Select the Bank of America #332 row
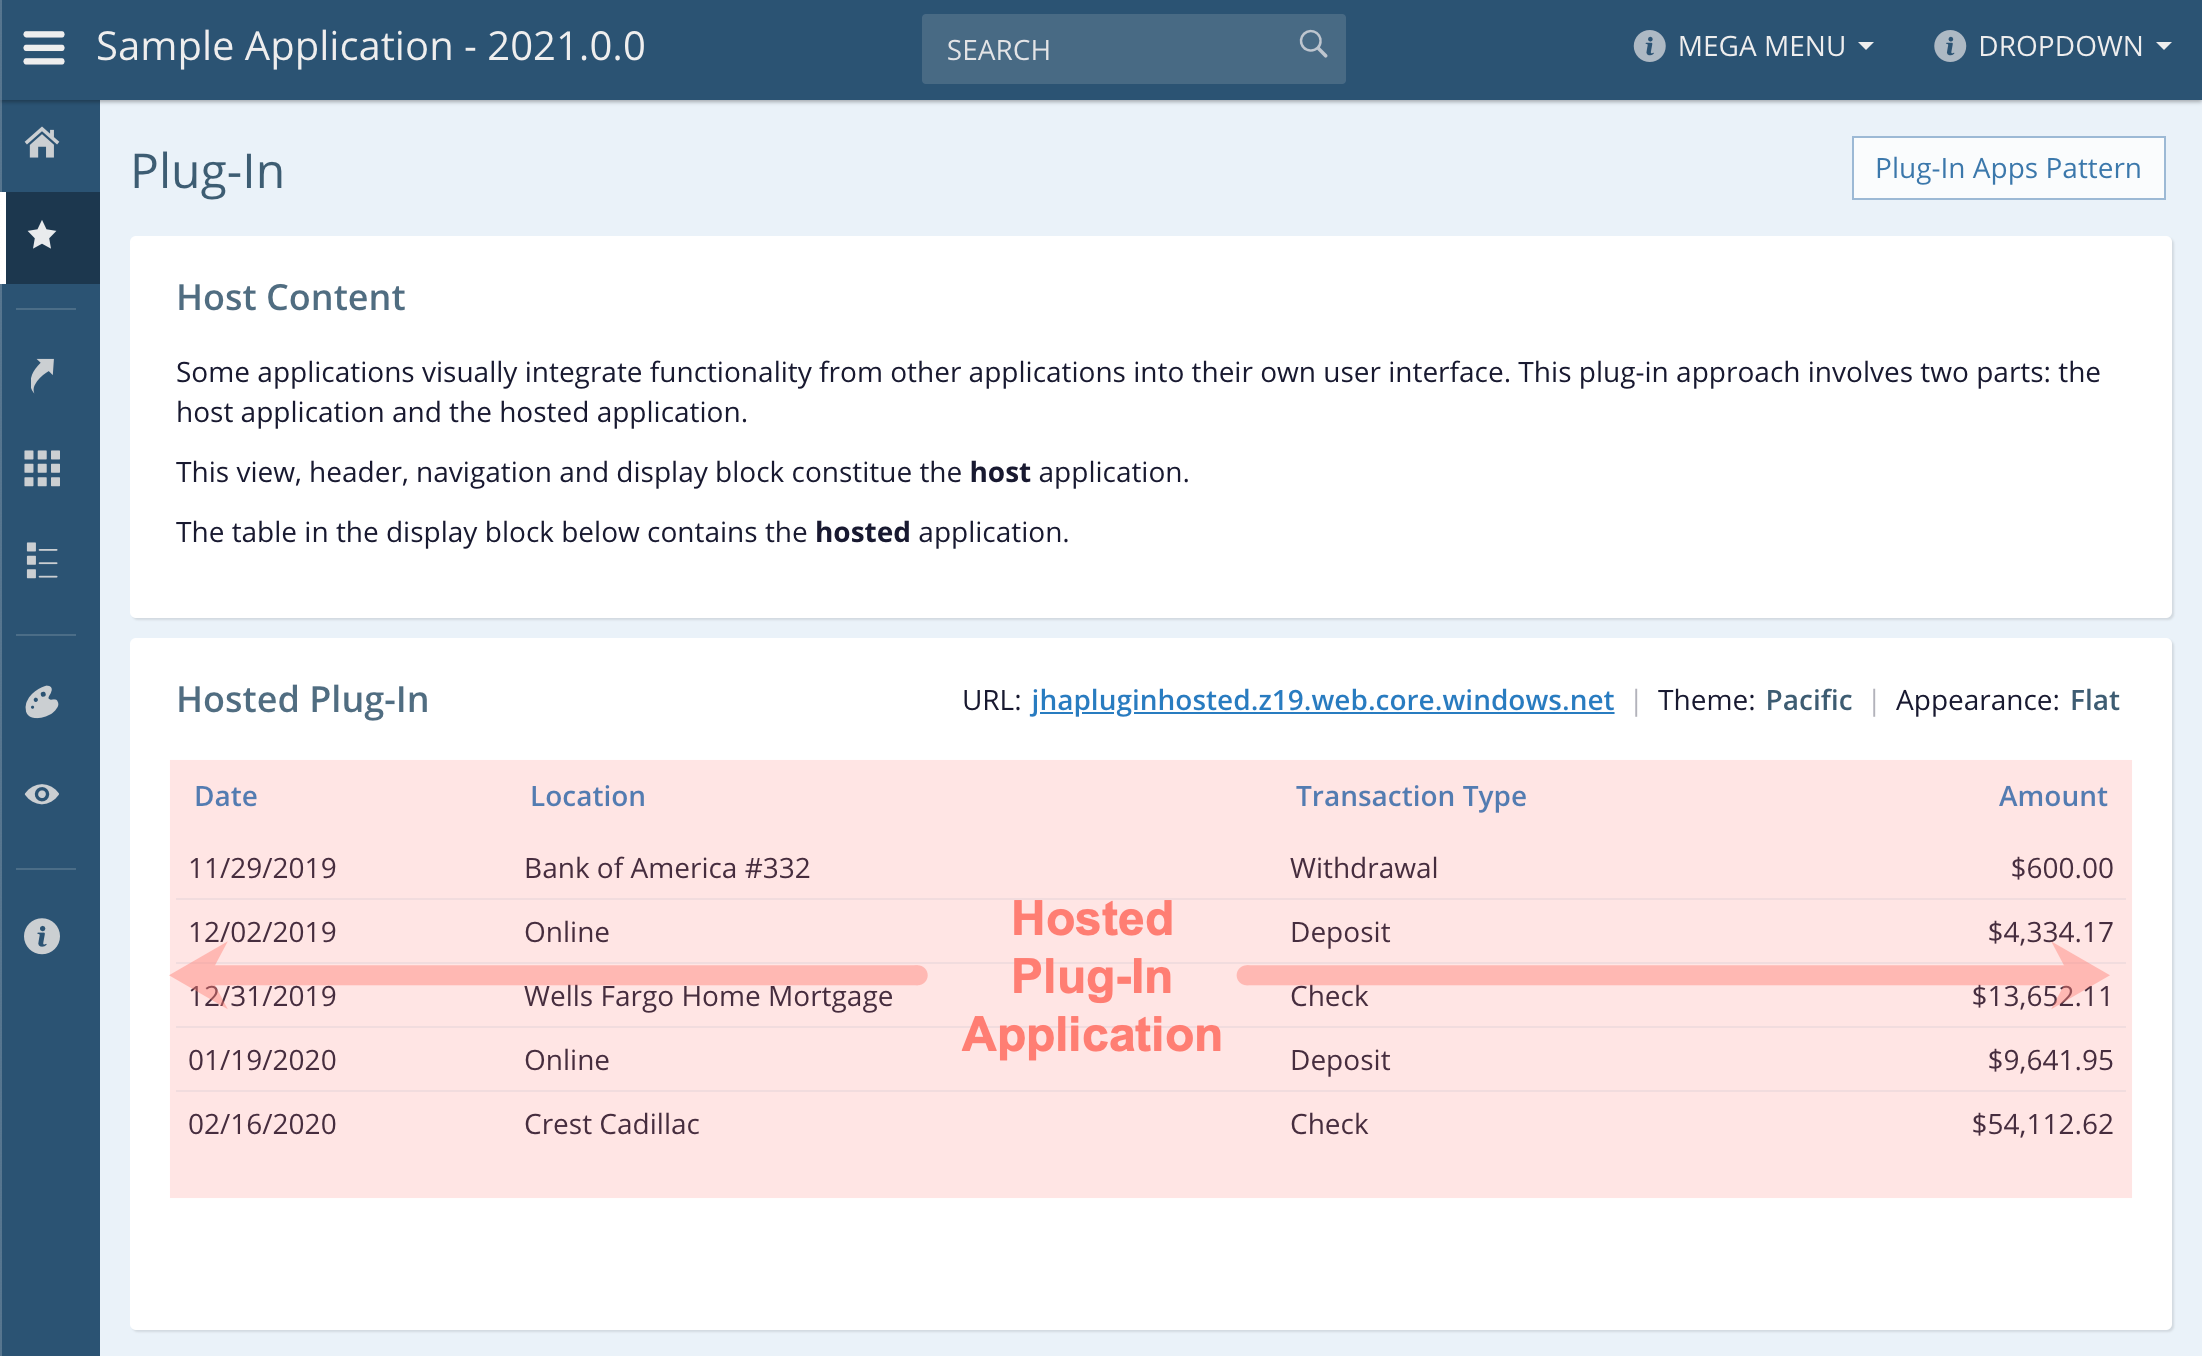This screenshot has height=1356, width=2202. click(667, 868)
